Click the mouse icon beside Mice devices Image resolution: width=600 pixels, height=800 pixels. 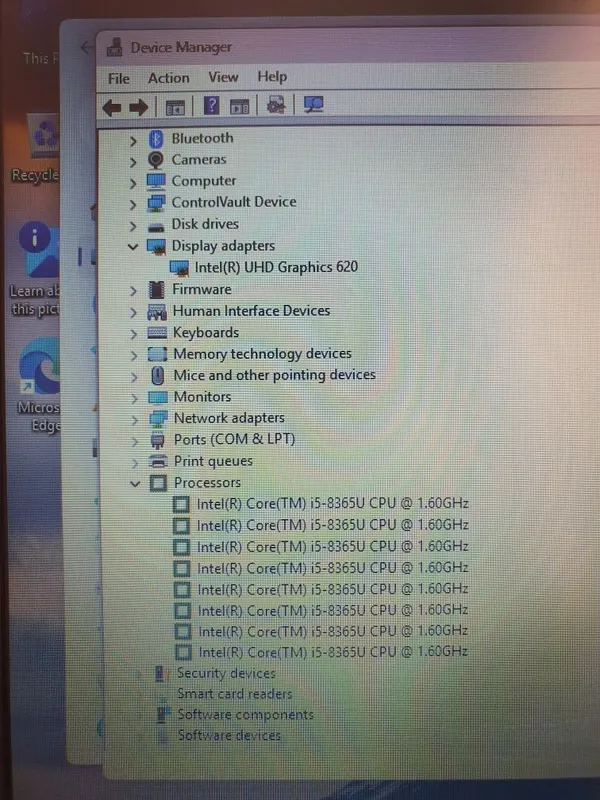pos(158,376)
